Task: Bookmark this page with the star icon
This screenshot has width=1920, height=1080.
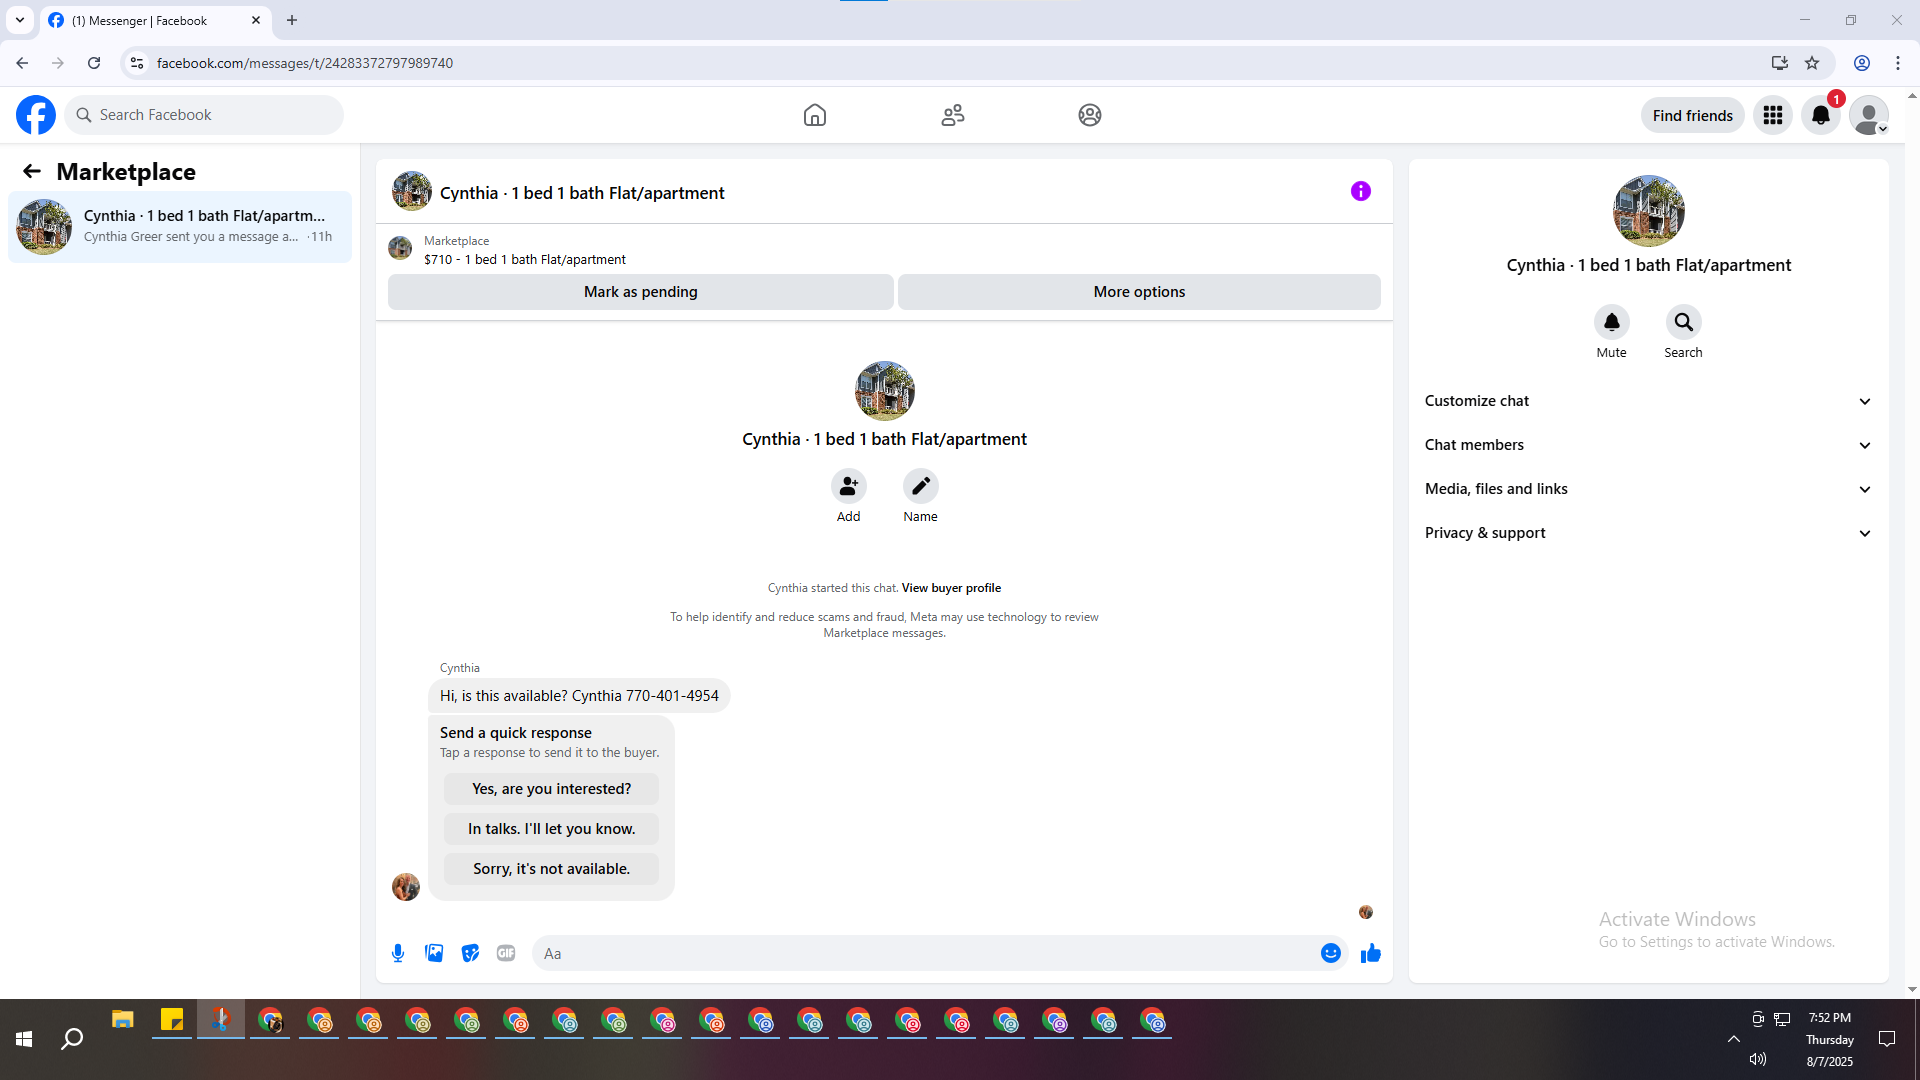Action: [x=1812, y=63]
